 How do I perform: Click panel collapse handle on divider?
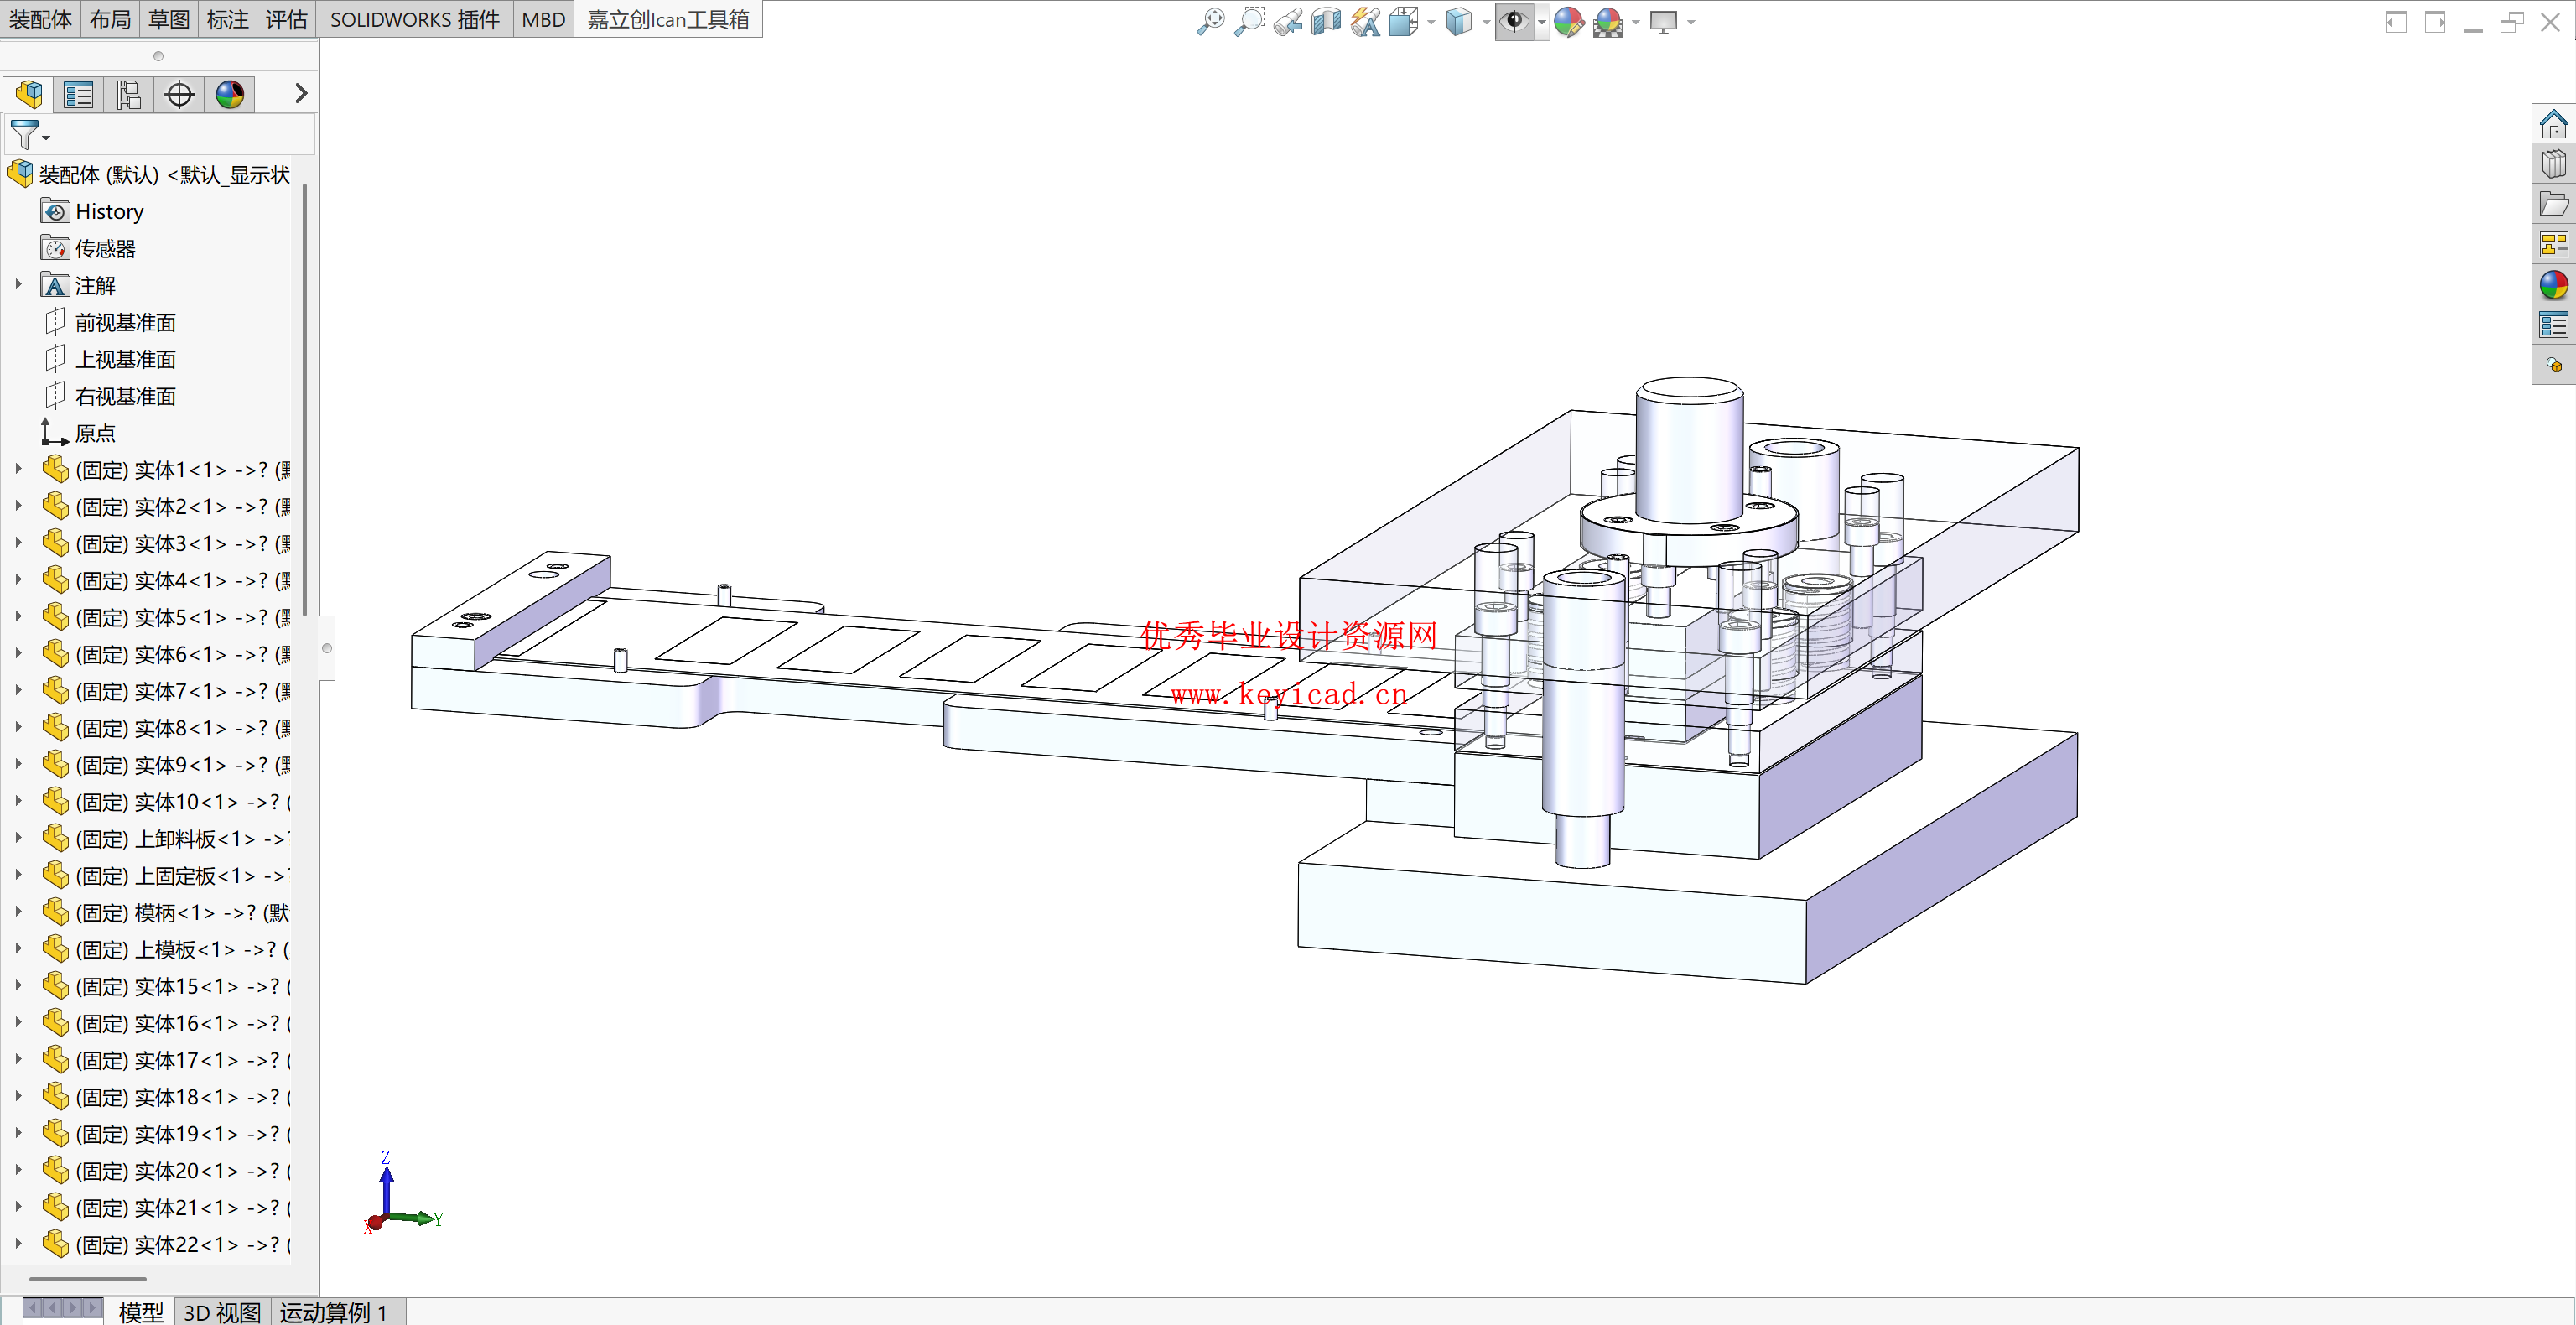pyautogui.click(x=327, y=648)
